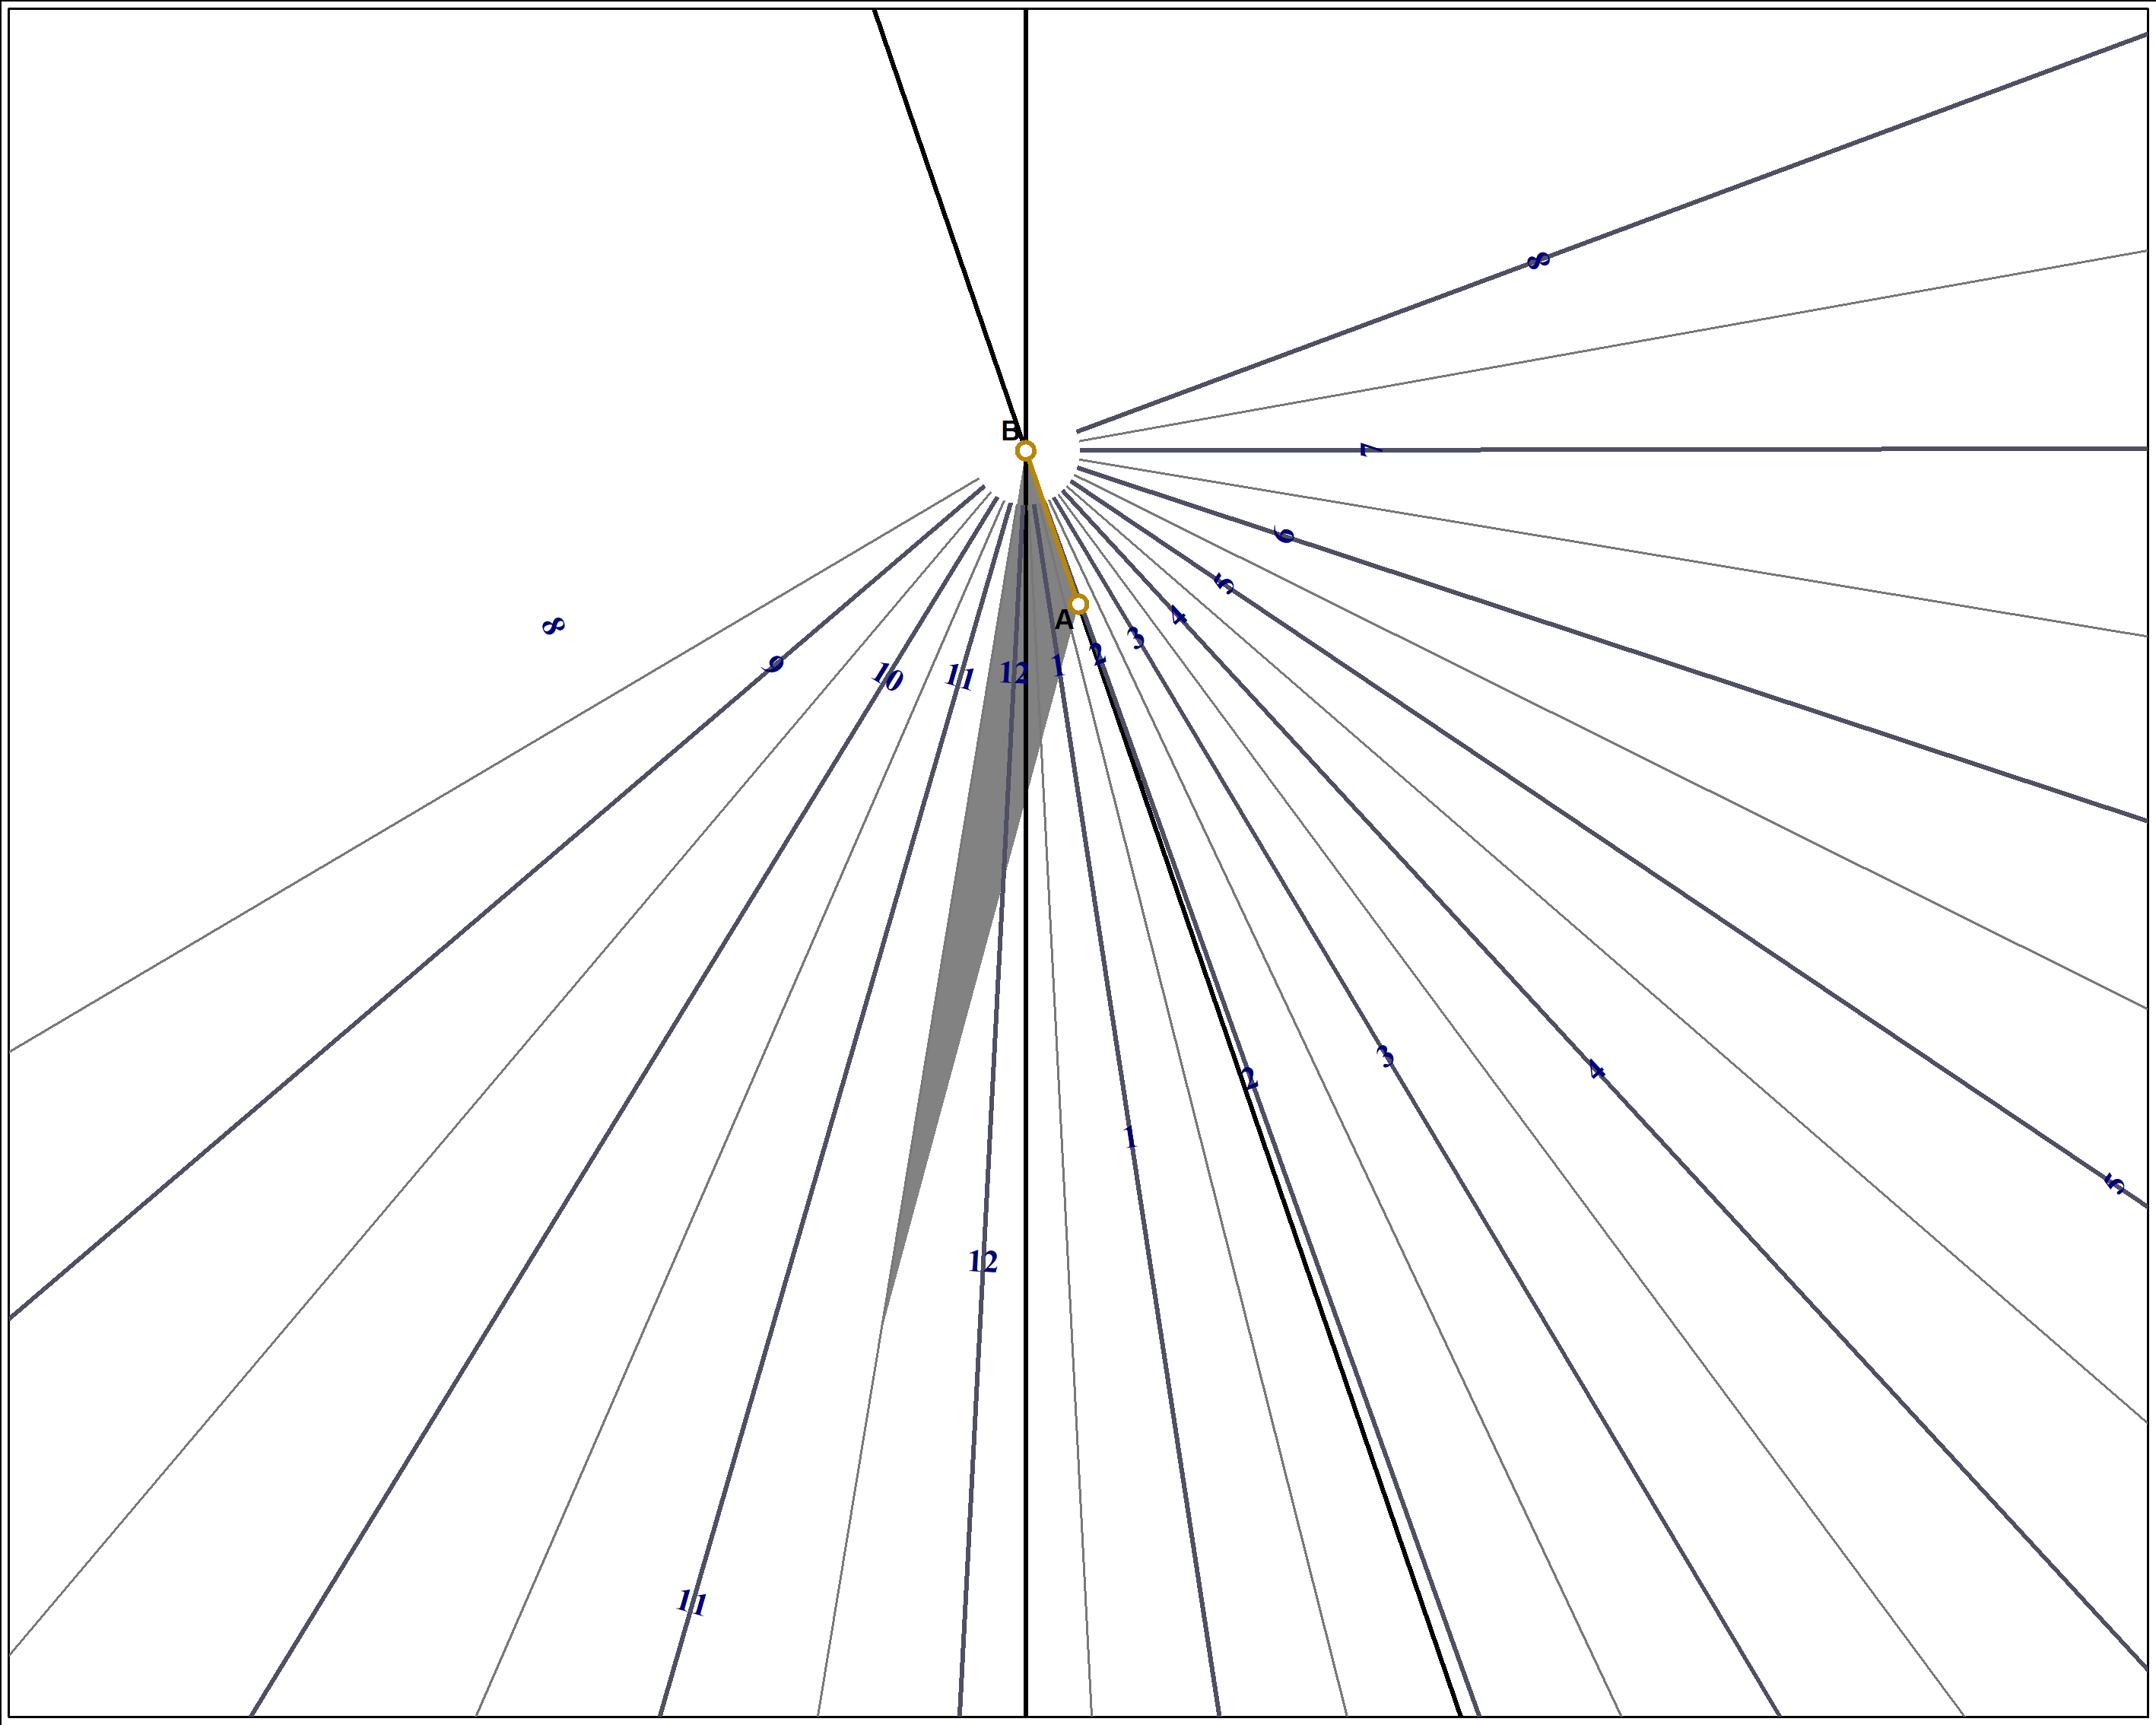The width and height of the screenshot is (2156, 1725).
Task: Click the gold gnomon segment between A and B
Action: (1052, 528)
